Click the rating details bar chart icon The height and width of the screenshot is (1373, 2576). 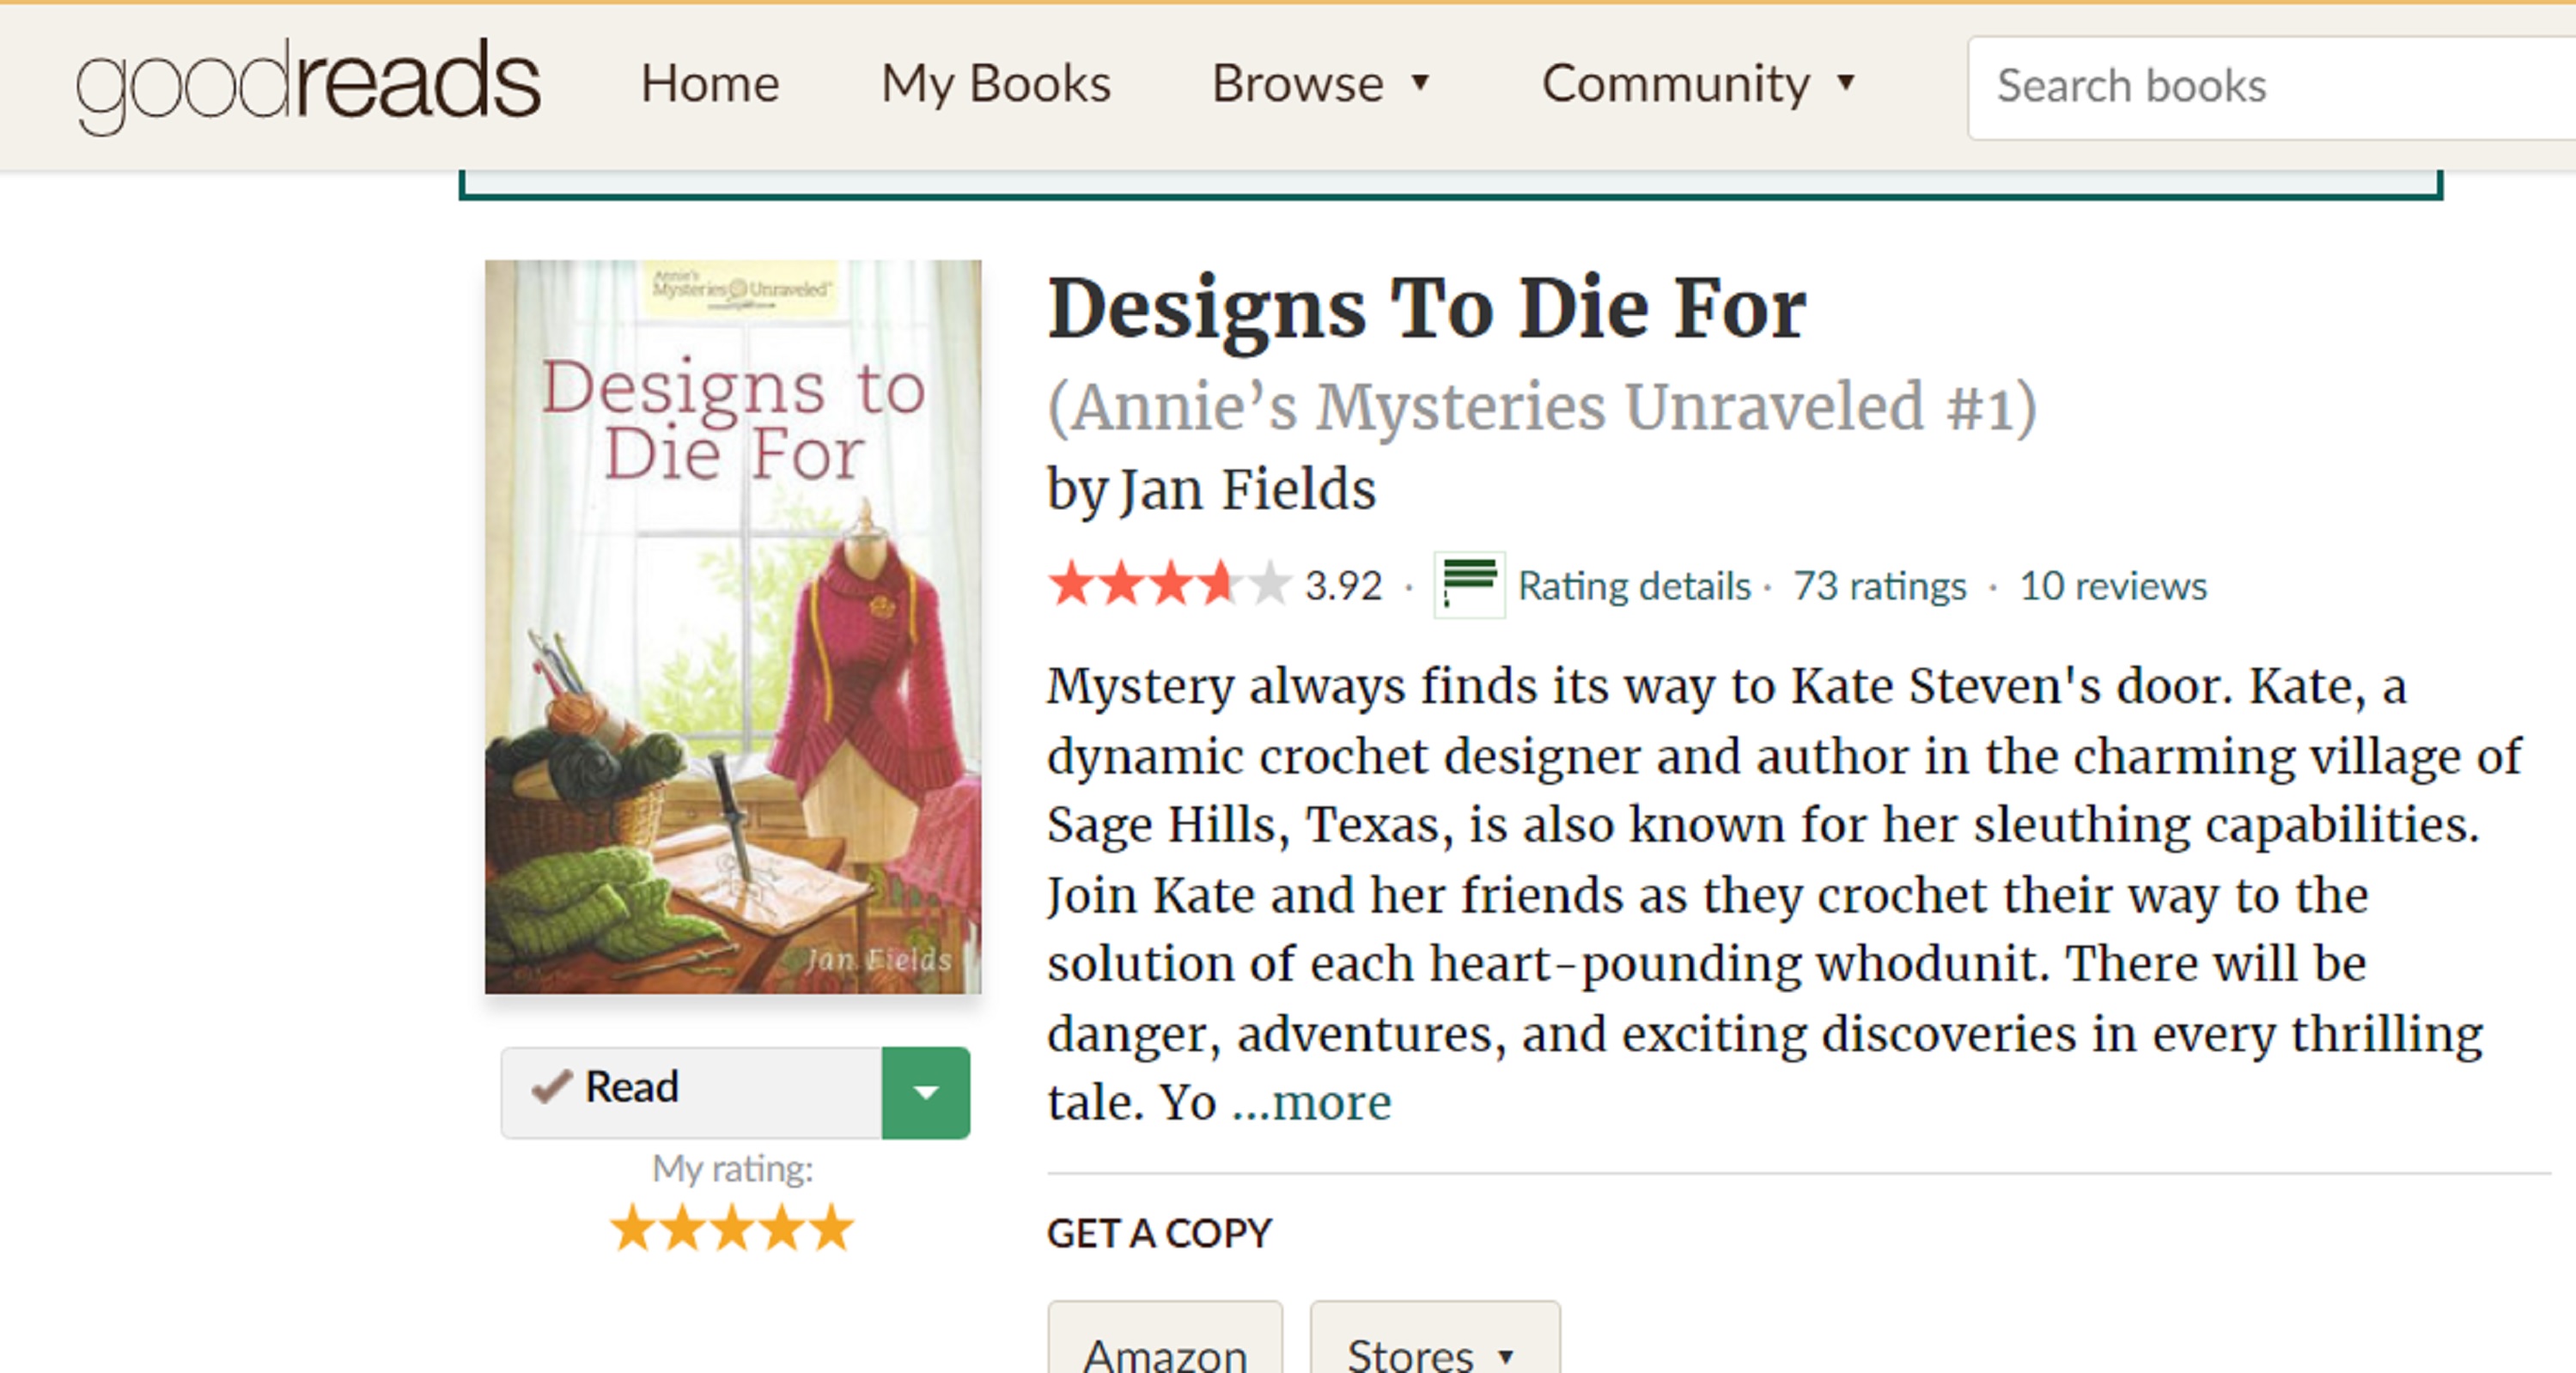[1469, 585]
